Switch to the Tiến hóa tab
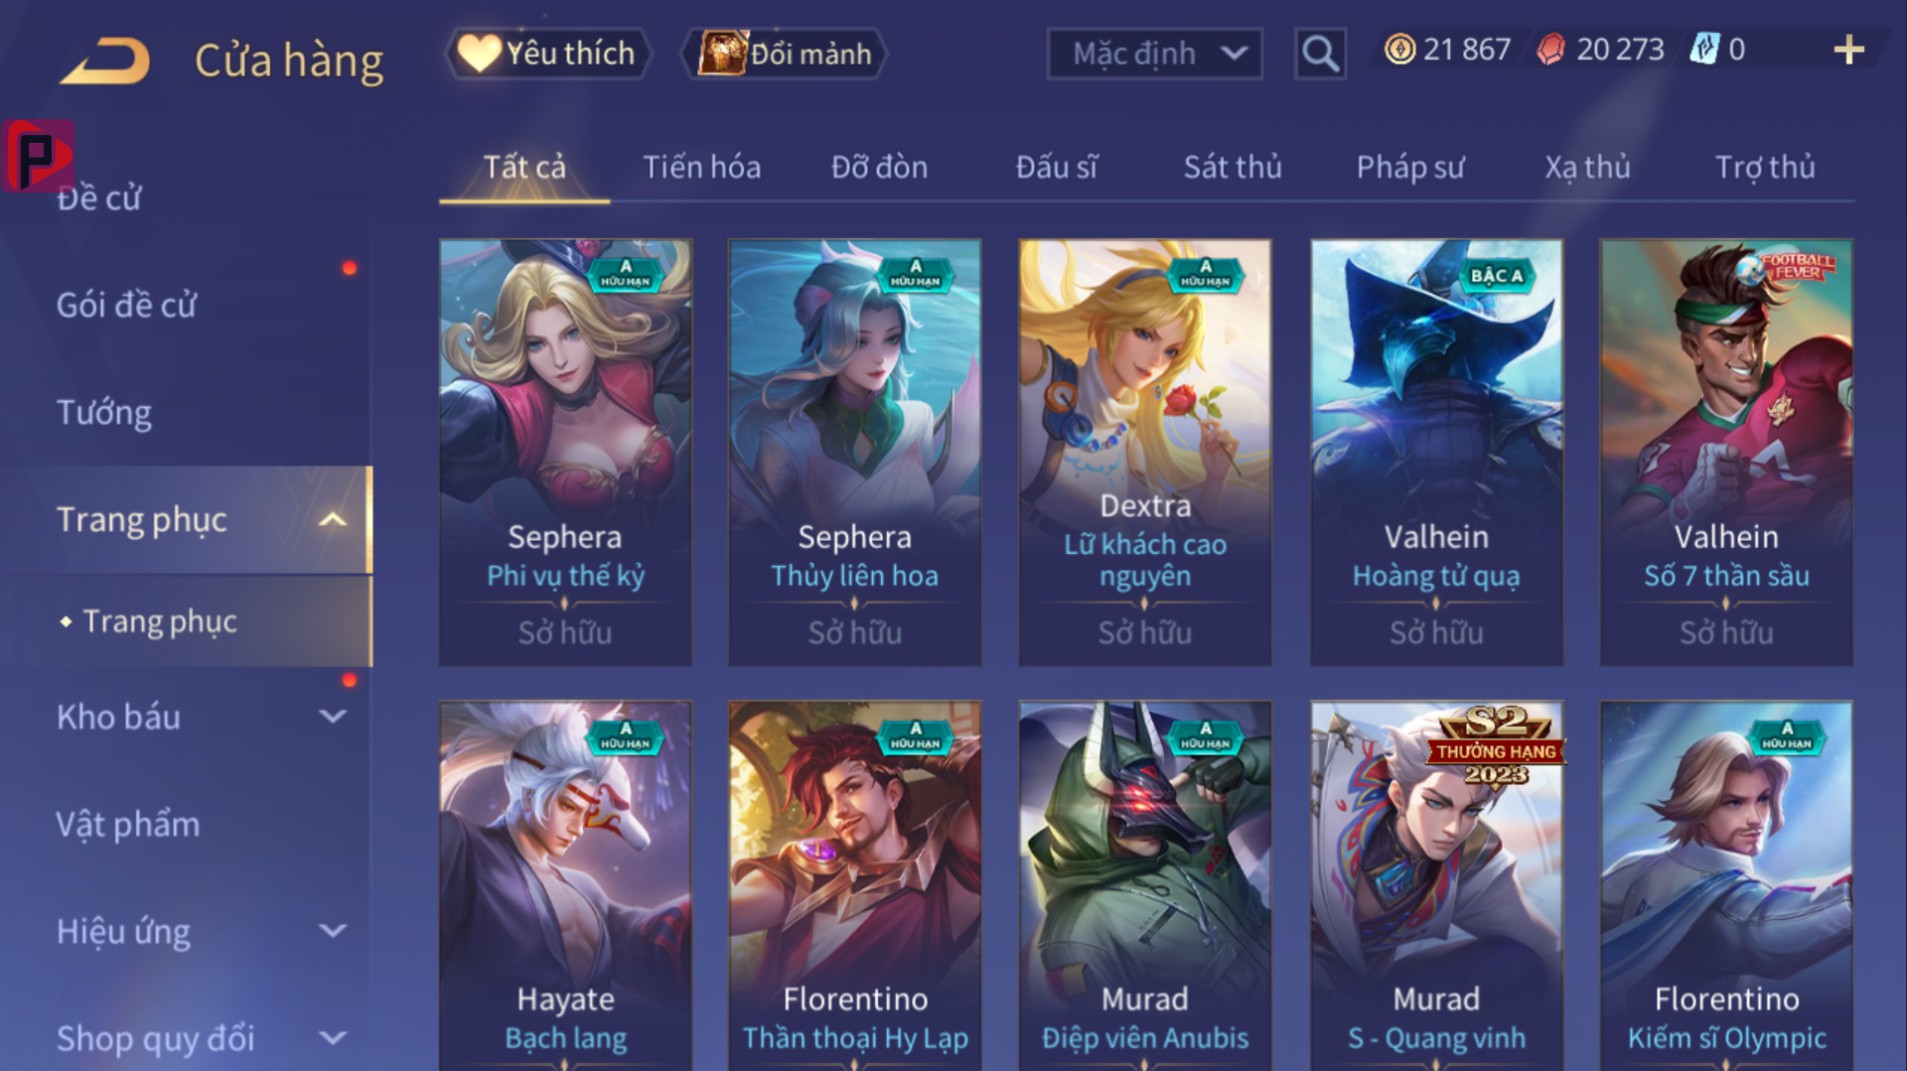This screenshot has height=1071, width=1907. (701, 167)
